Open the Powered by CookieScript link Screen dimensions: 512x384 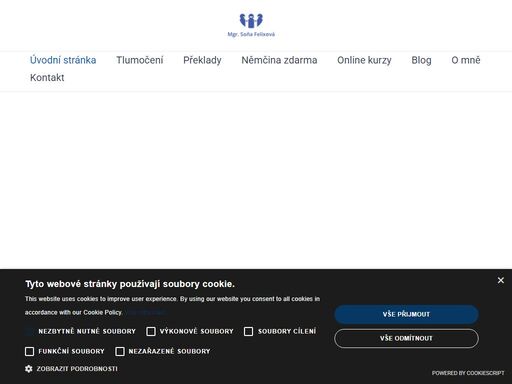(468, 373)
